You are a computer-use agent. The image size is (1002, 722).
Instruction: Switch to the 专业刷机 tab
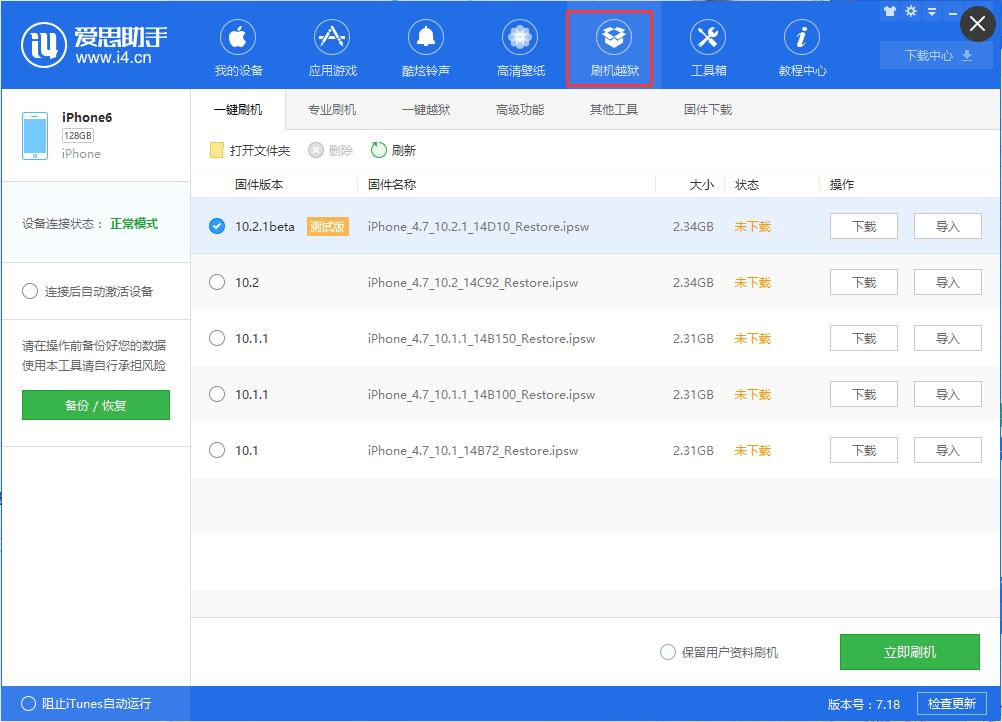pos(331,109)
